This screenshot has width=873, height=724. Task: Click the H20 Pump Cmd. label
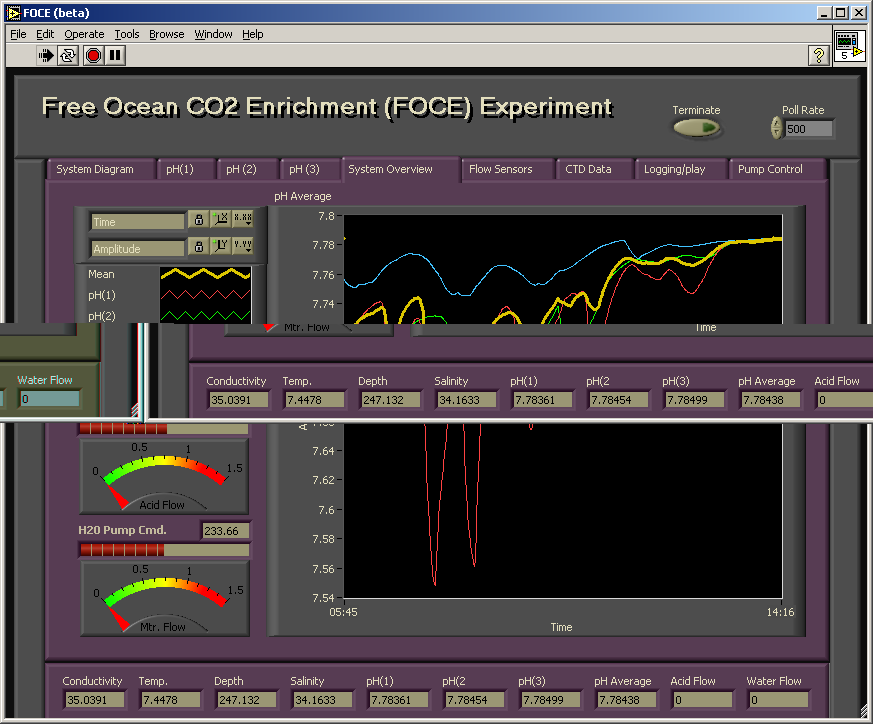click(122, 530)
